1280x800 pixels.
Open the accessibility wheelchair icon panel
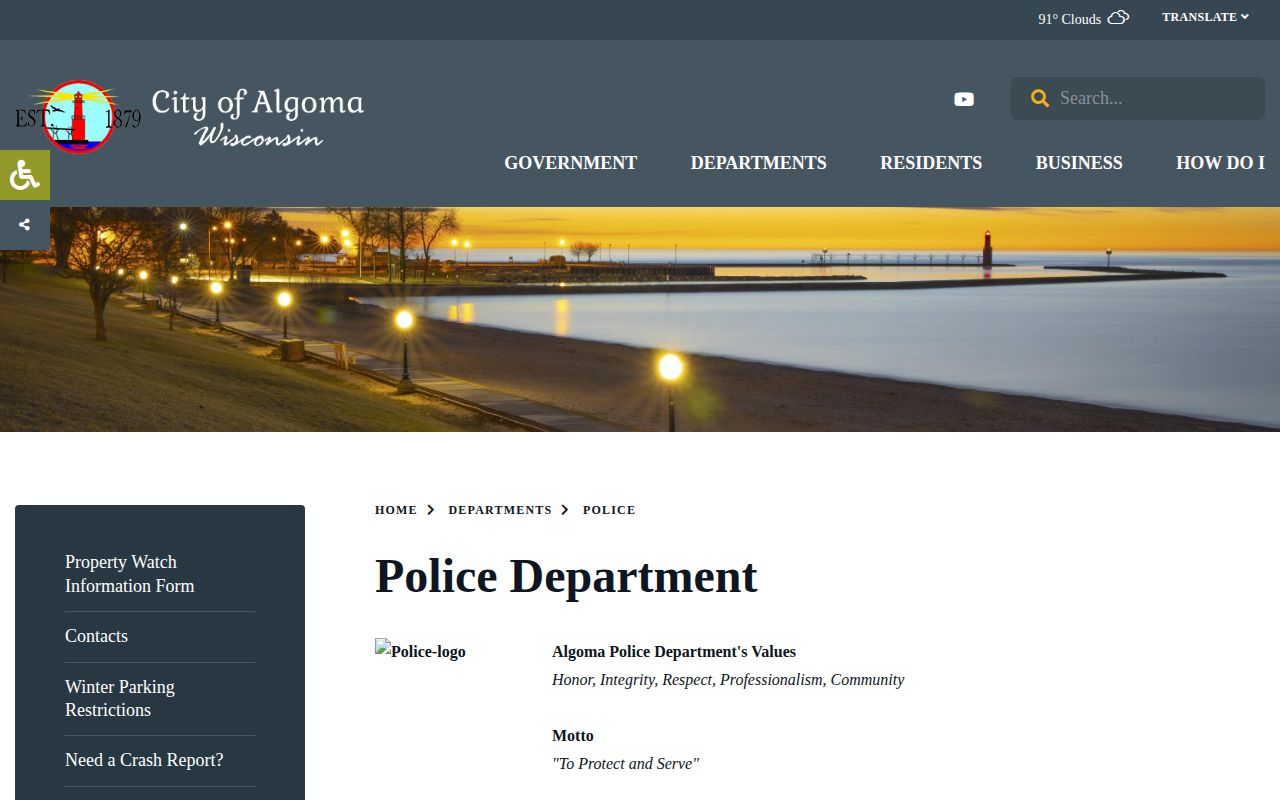click(24, 175)
